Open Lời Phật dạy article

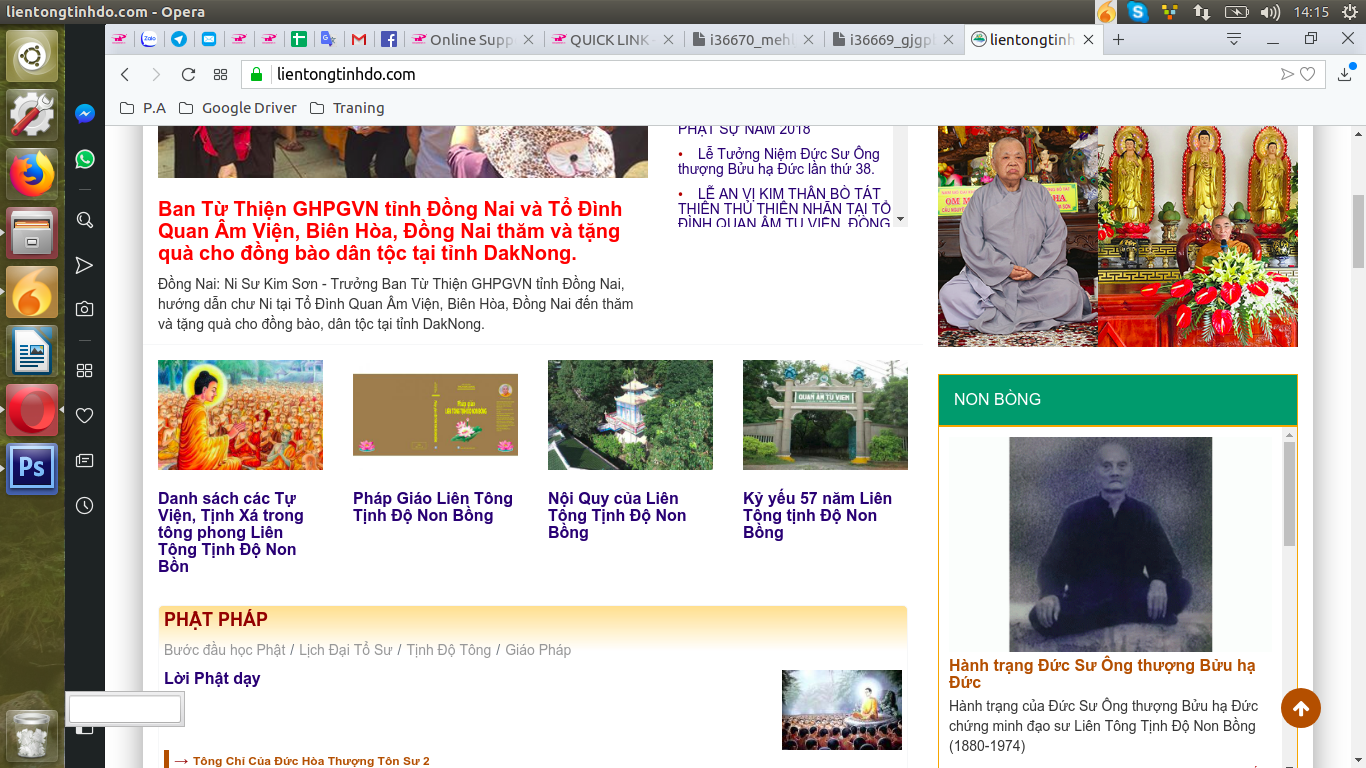click(212, 679)
